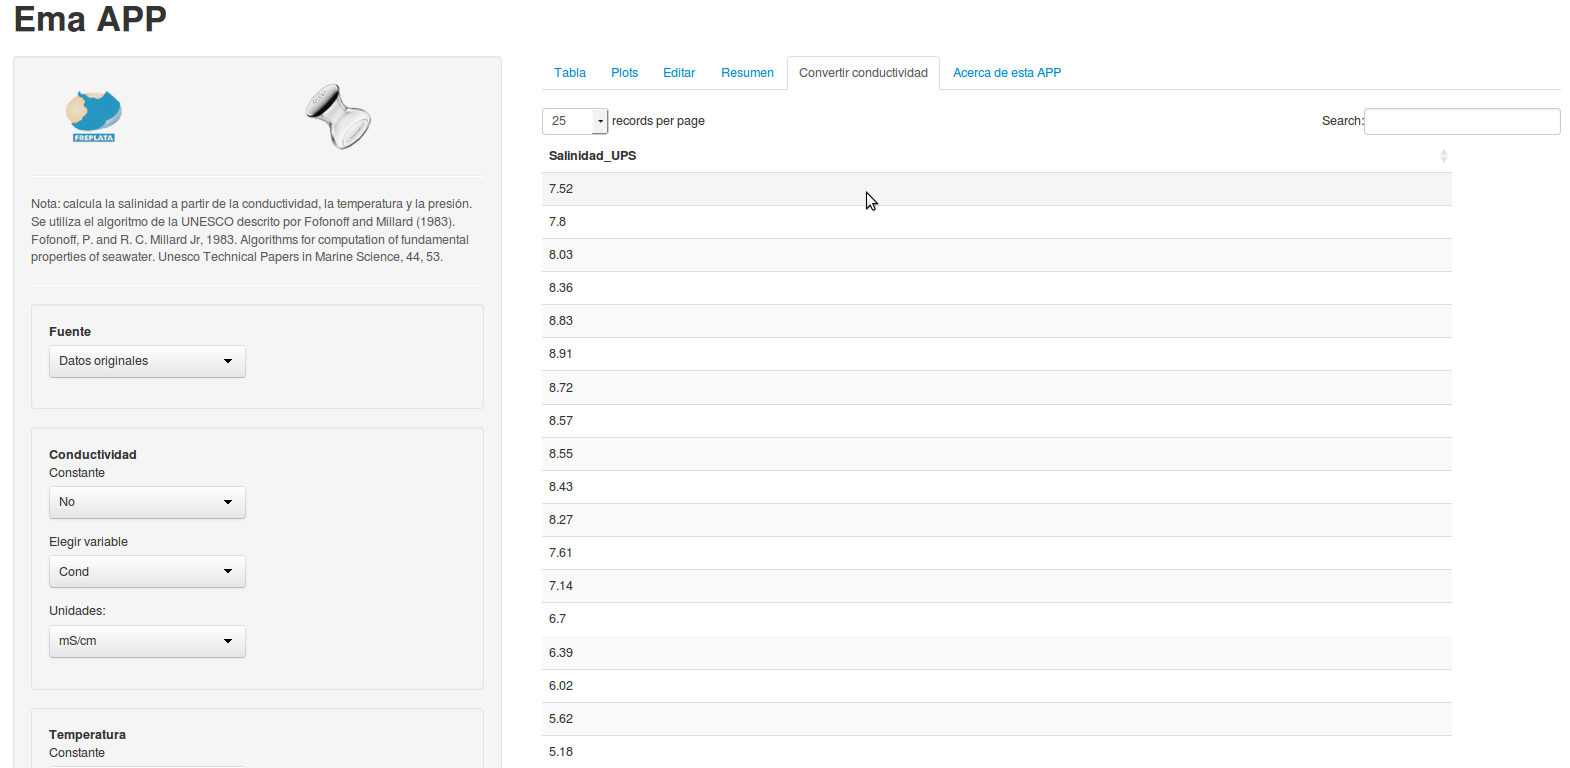Open the Conductividad Constante 'No' dropdown

tap(147, 502)
